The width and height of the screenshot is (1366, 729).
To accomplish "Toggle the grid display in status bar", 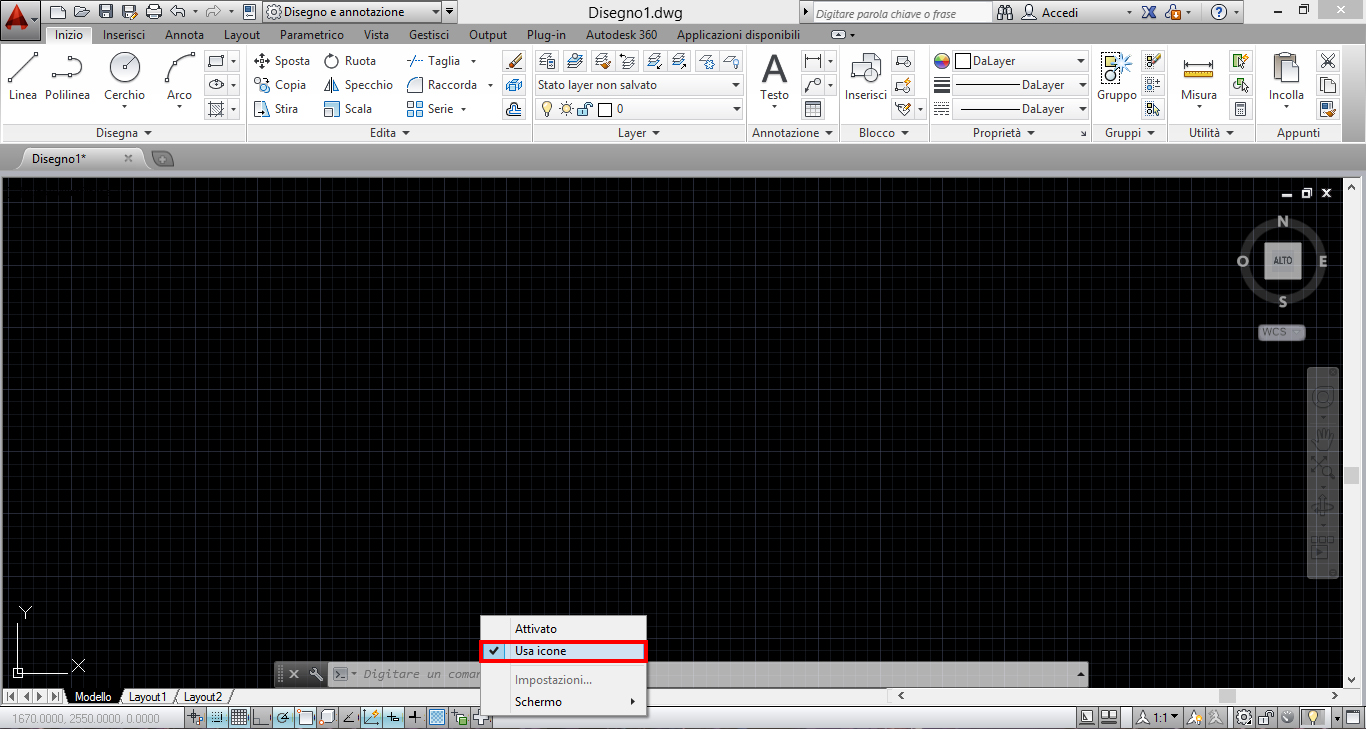I will [239, 717].
